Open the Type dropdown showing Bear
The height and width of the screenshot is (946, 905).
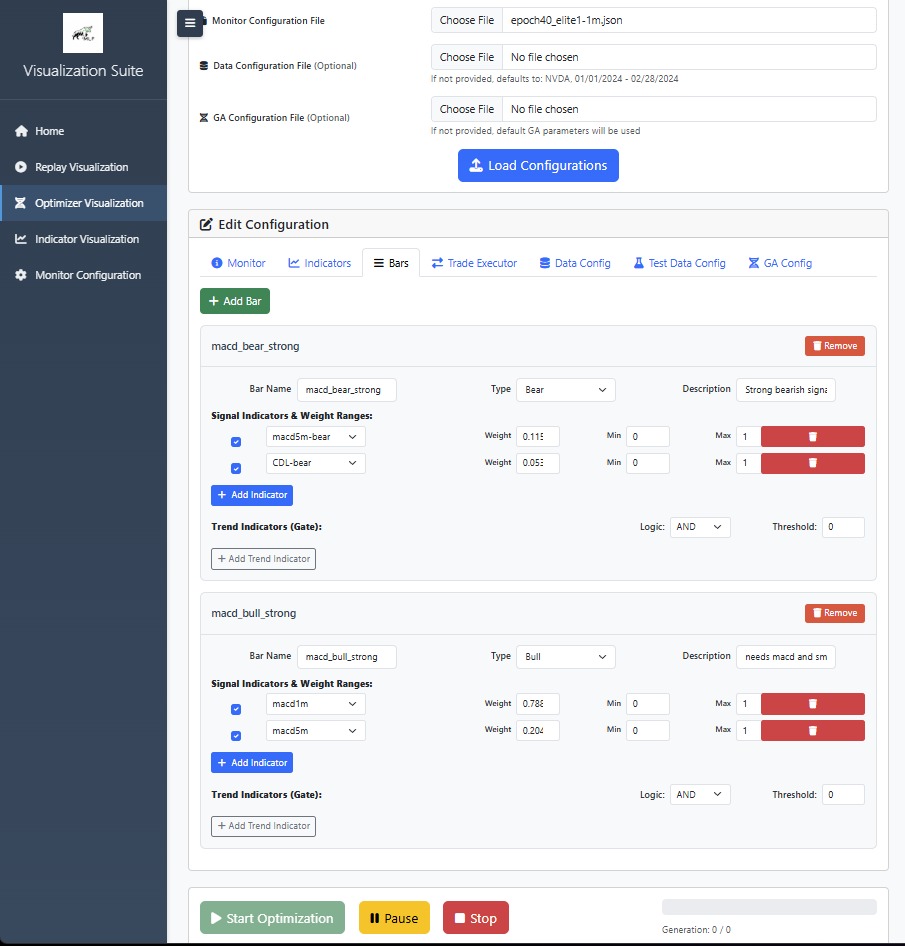pyautogui.click(x=565, y=390)
